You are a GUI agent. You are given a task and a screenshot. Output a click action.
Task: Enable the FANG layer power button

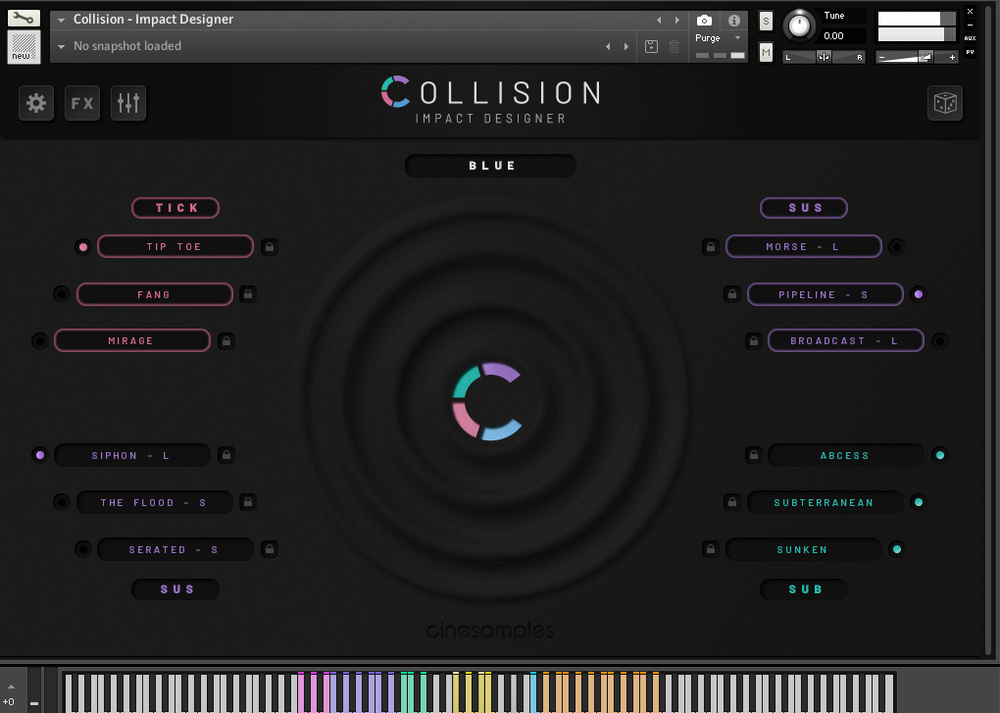[61, 294]
